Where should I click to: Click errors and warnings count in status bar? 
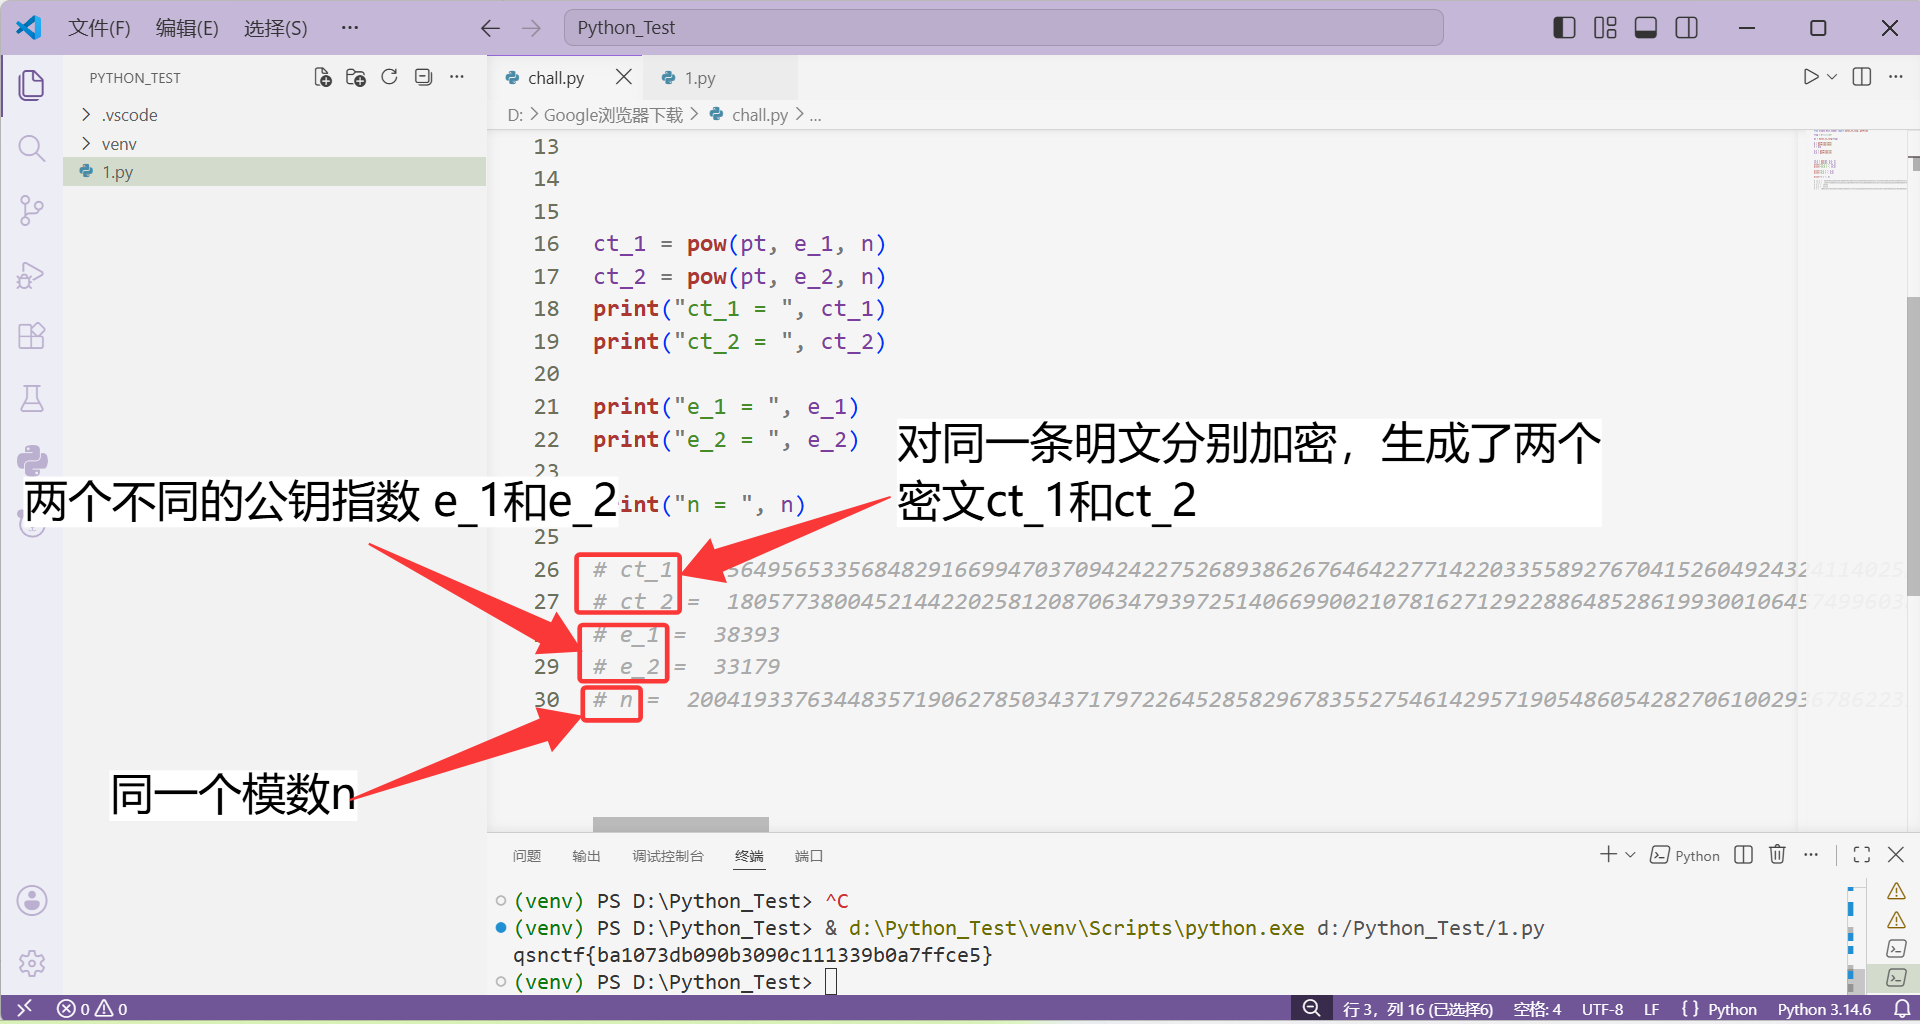pos(92,1009)
